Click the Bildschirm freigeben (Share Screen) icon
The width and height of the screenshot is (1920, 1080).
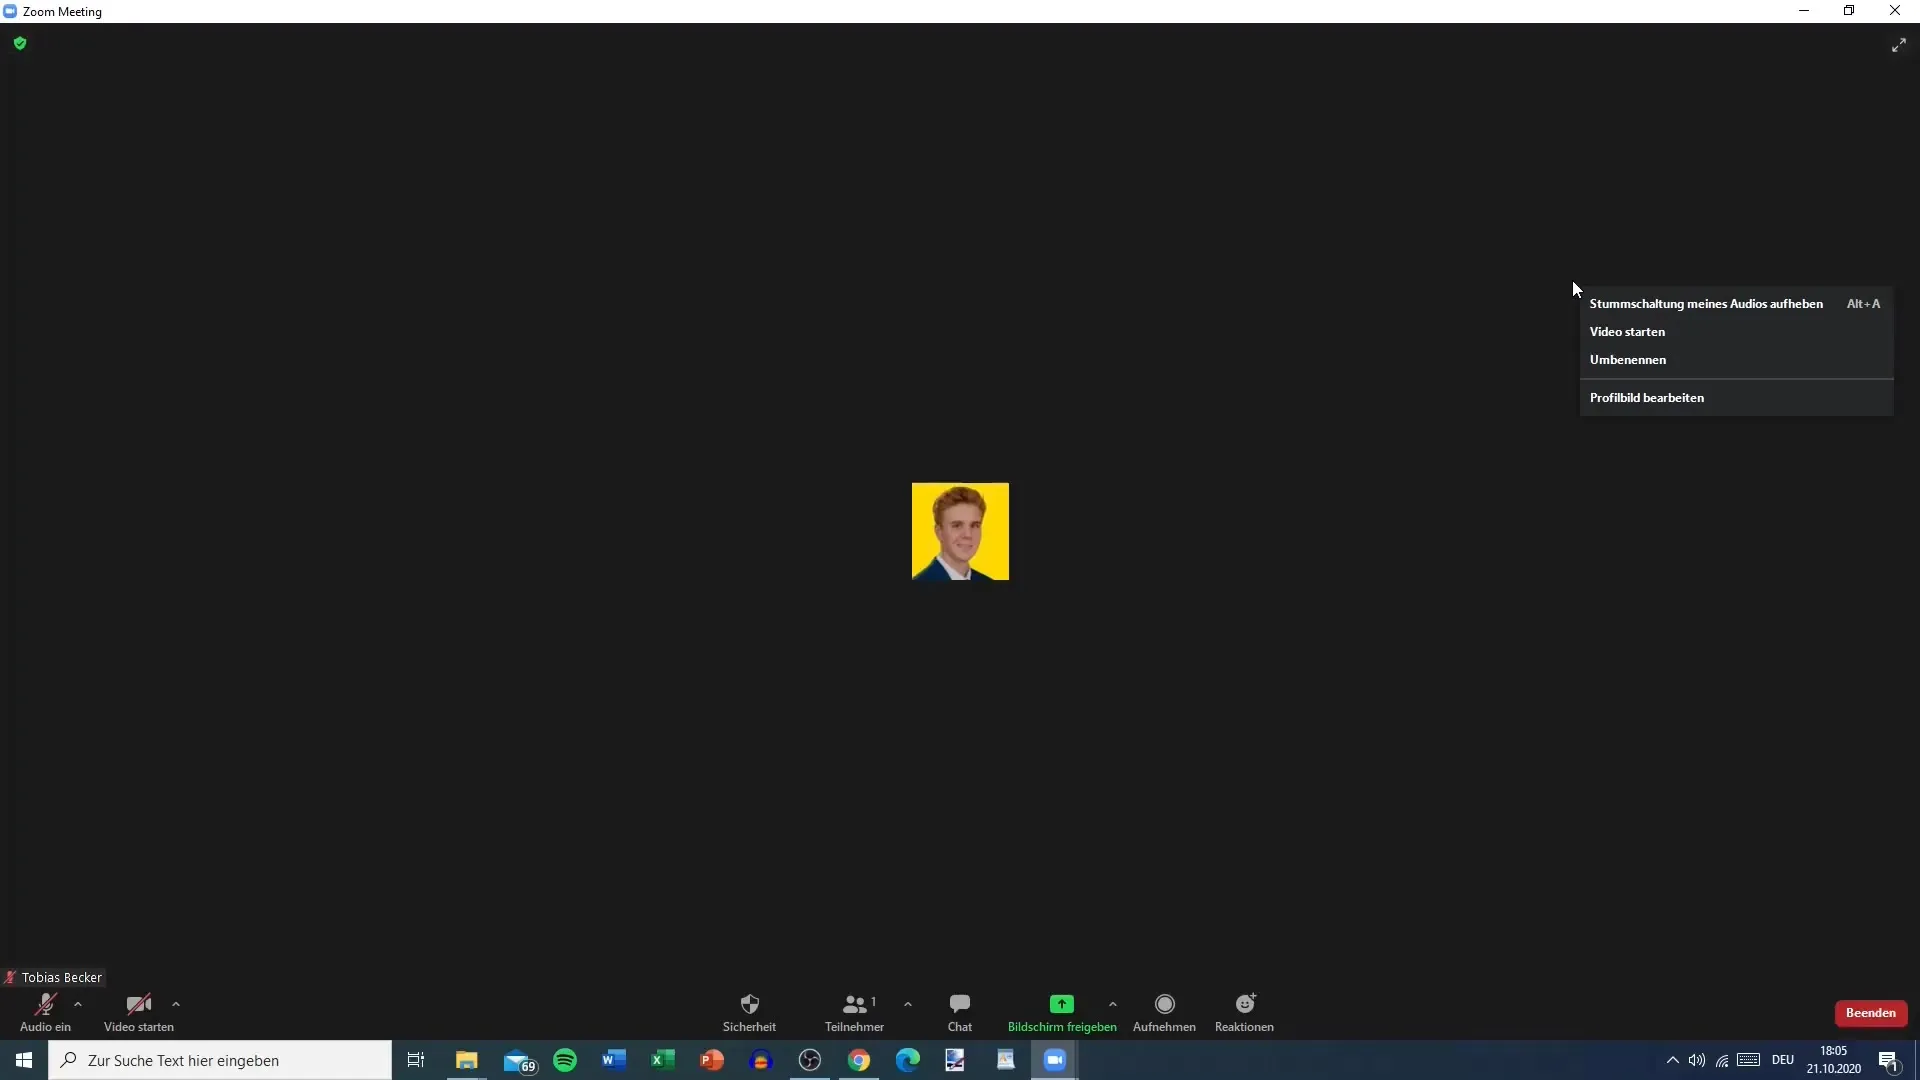point(1062,1004)
